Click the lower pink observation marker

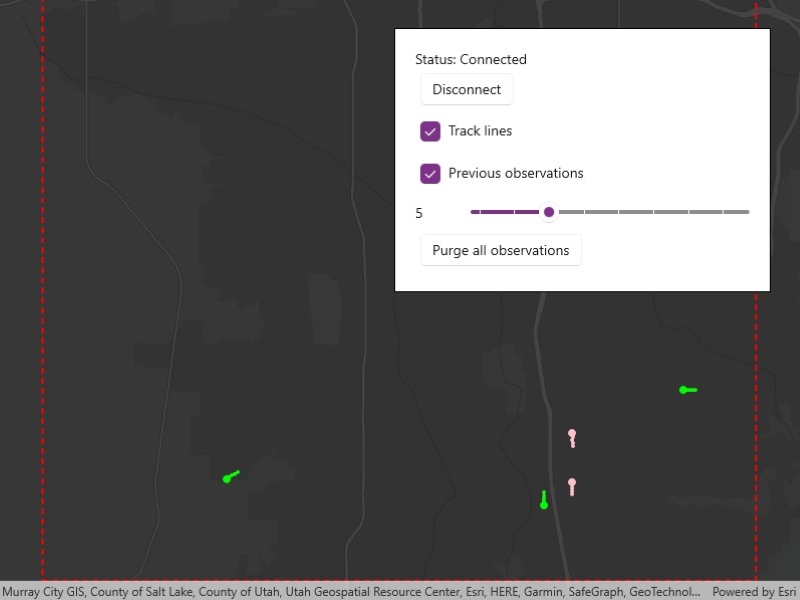click(572, 486)
